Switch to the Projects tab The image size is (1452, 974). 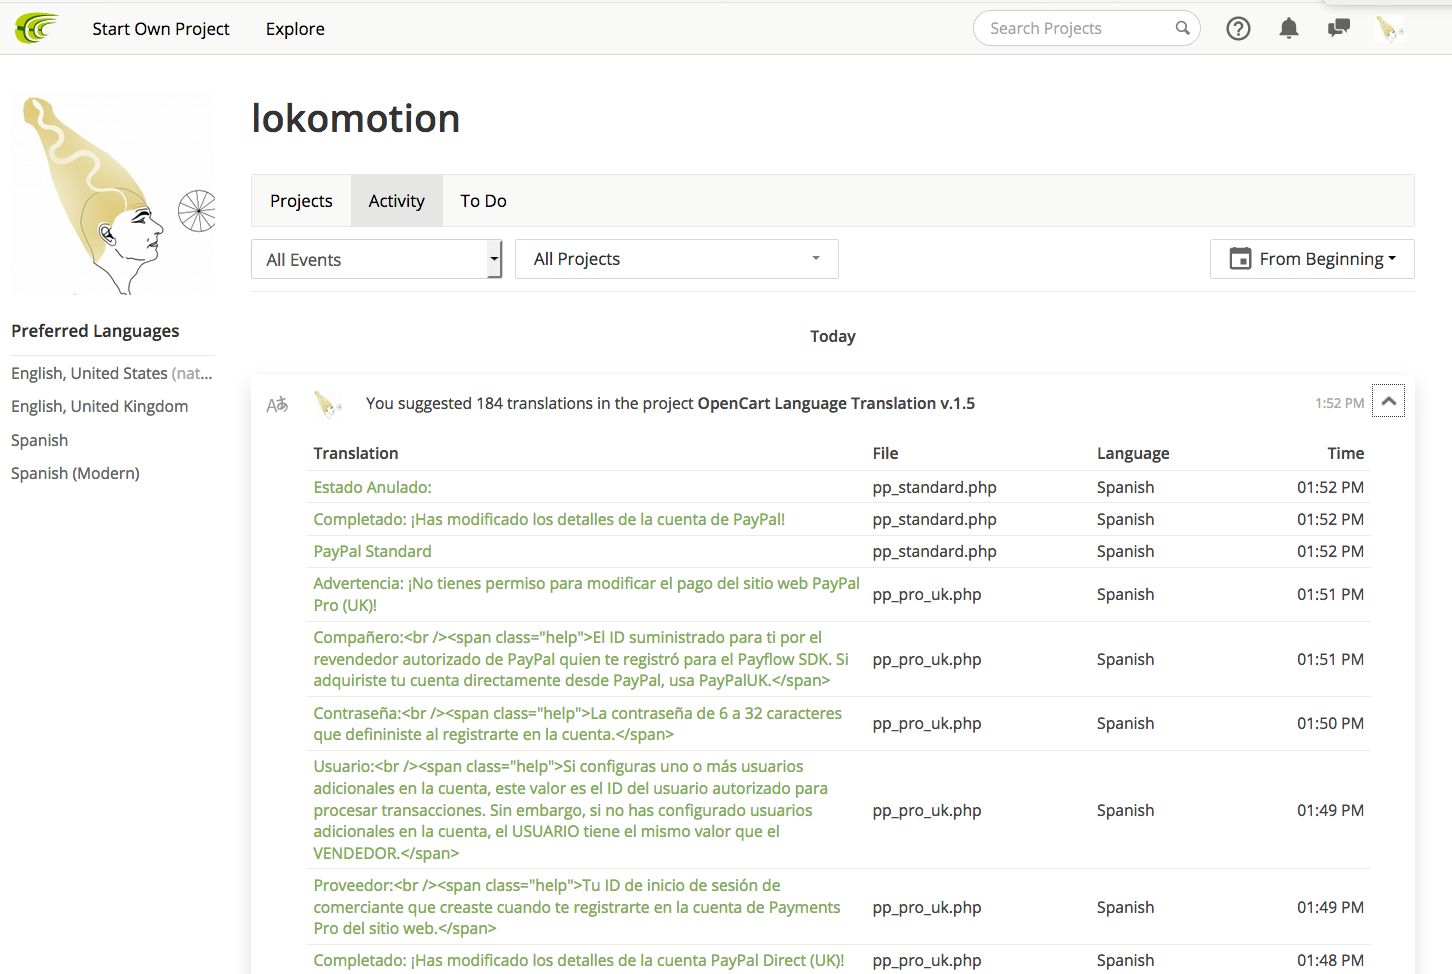pos(301,200)
